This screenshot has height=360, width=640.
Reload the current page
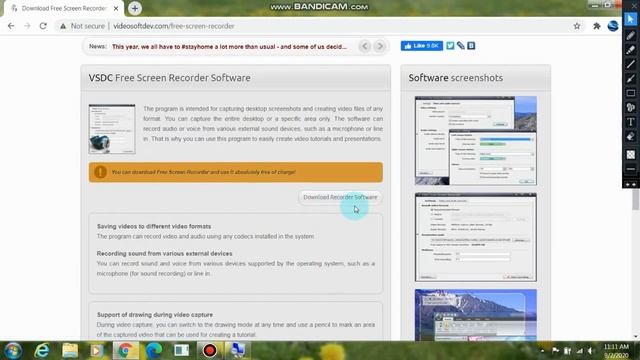pos(43,26)
